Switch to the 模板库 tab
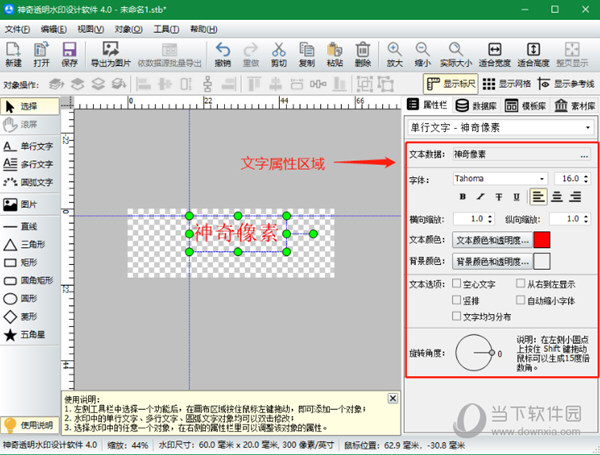 525,105
